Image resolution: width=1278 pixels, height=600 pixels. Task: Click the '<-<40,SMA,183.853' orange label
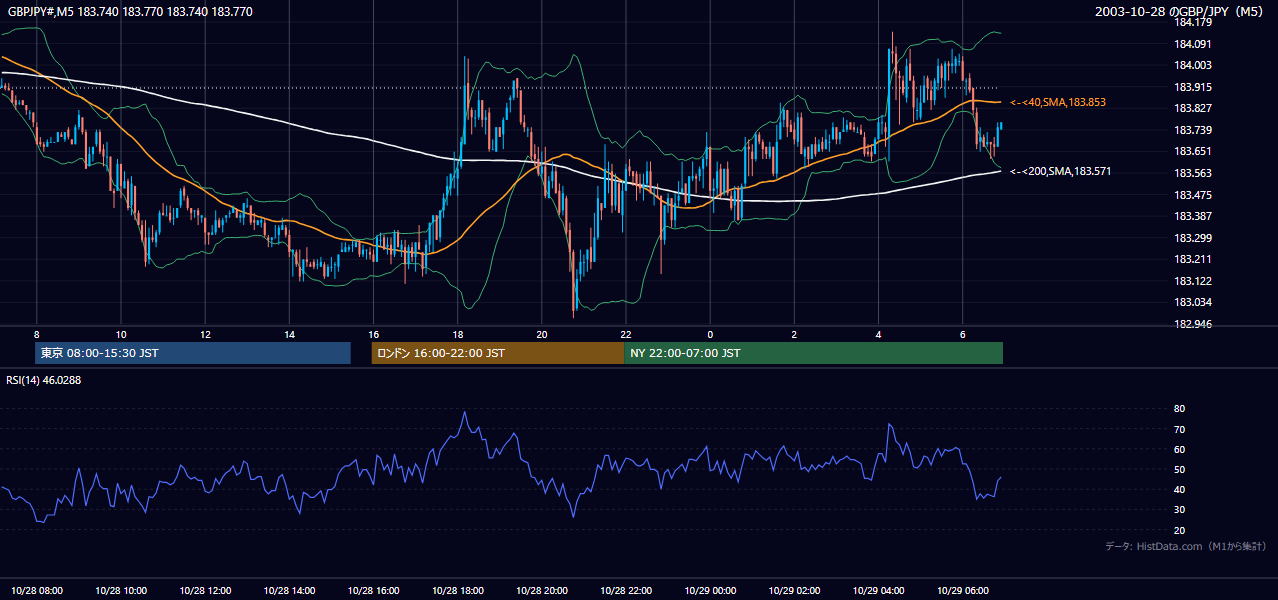[1058, 102]
